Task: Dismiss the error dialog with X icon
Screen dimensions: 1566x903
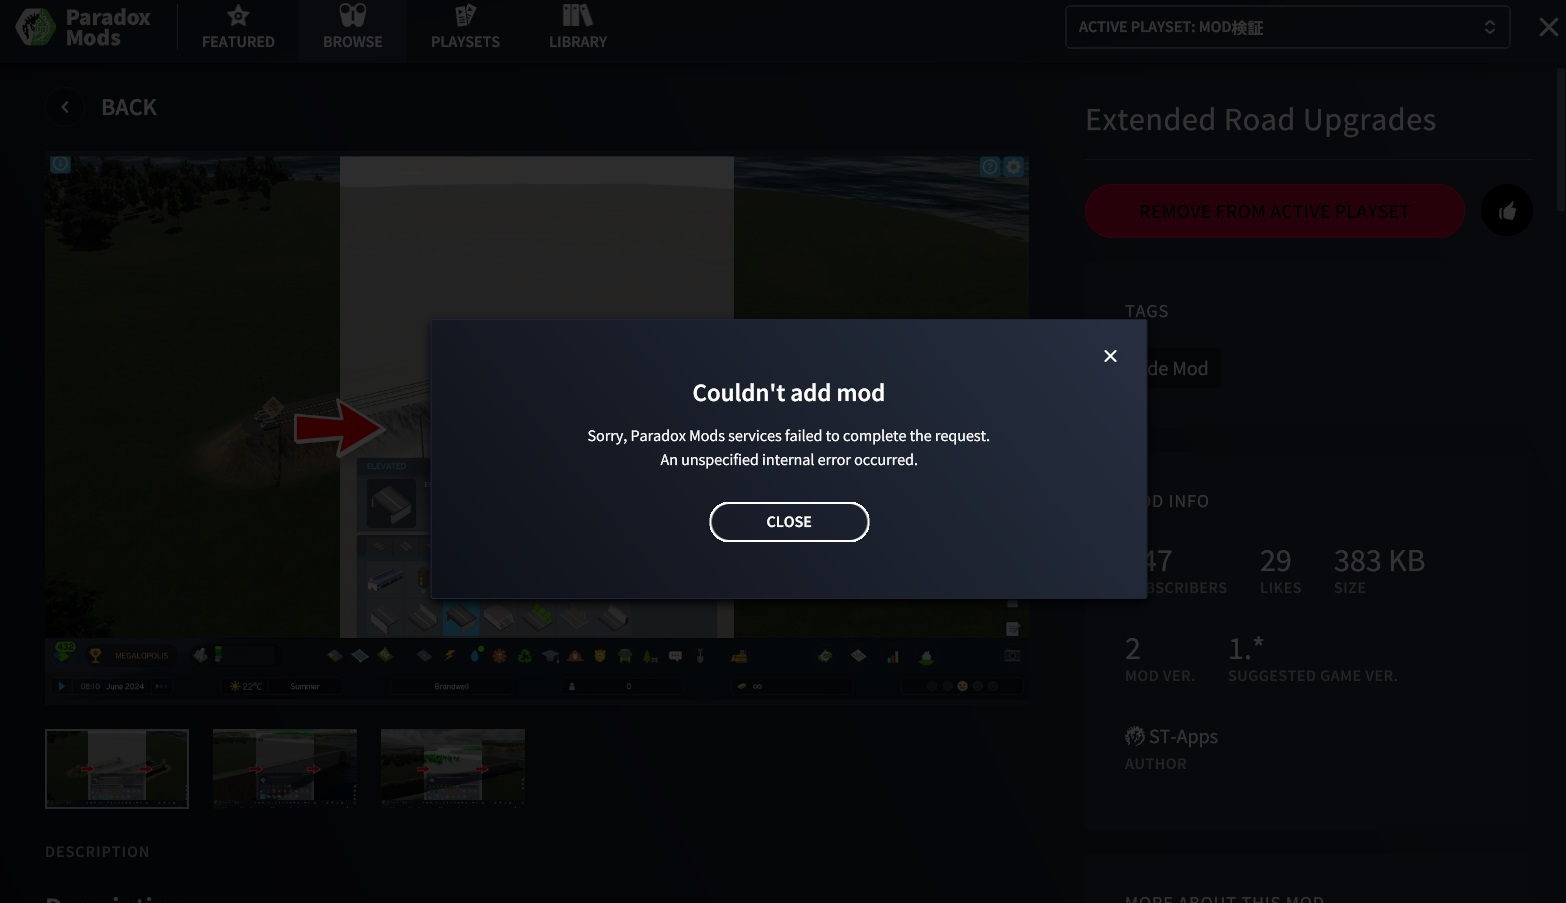Action: tap(1110, 356)
